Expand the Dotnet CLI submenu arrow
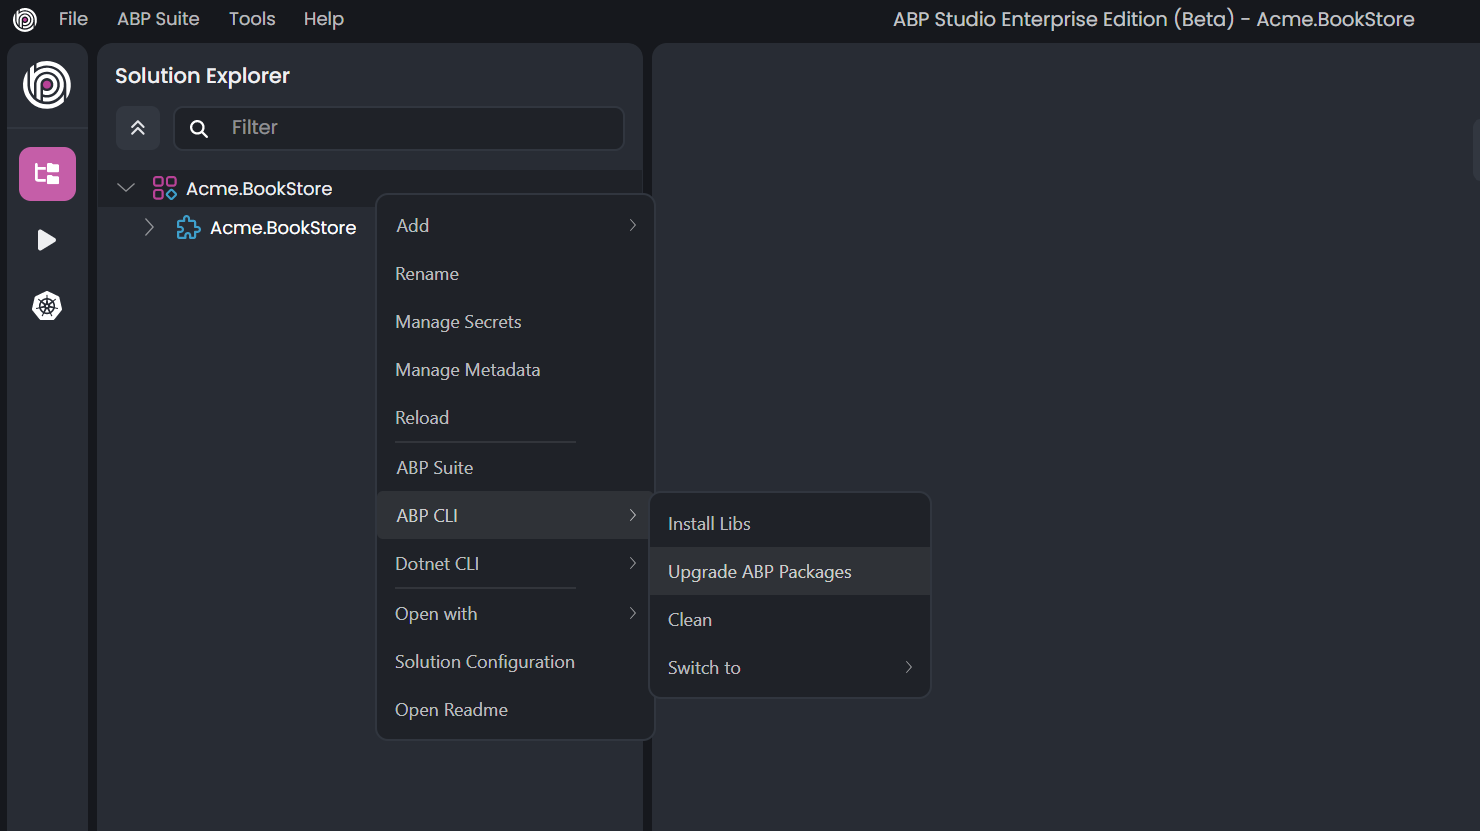This screenshot has width=1480, height=831. coord(633,563)
